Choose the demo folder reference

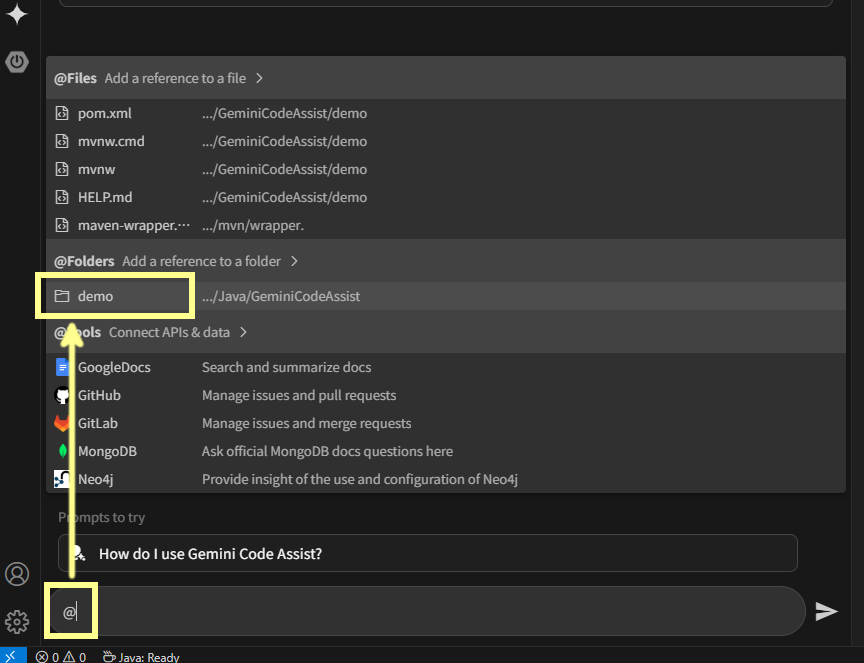coord(446,296)
